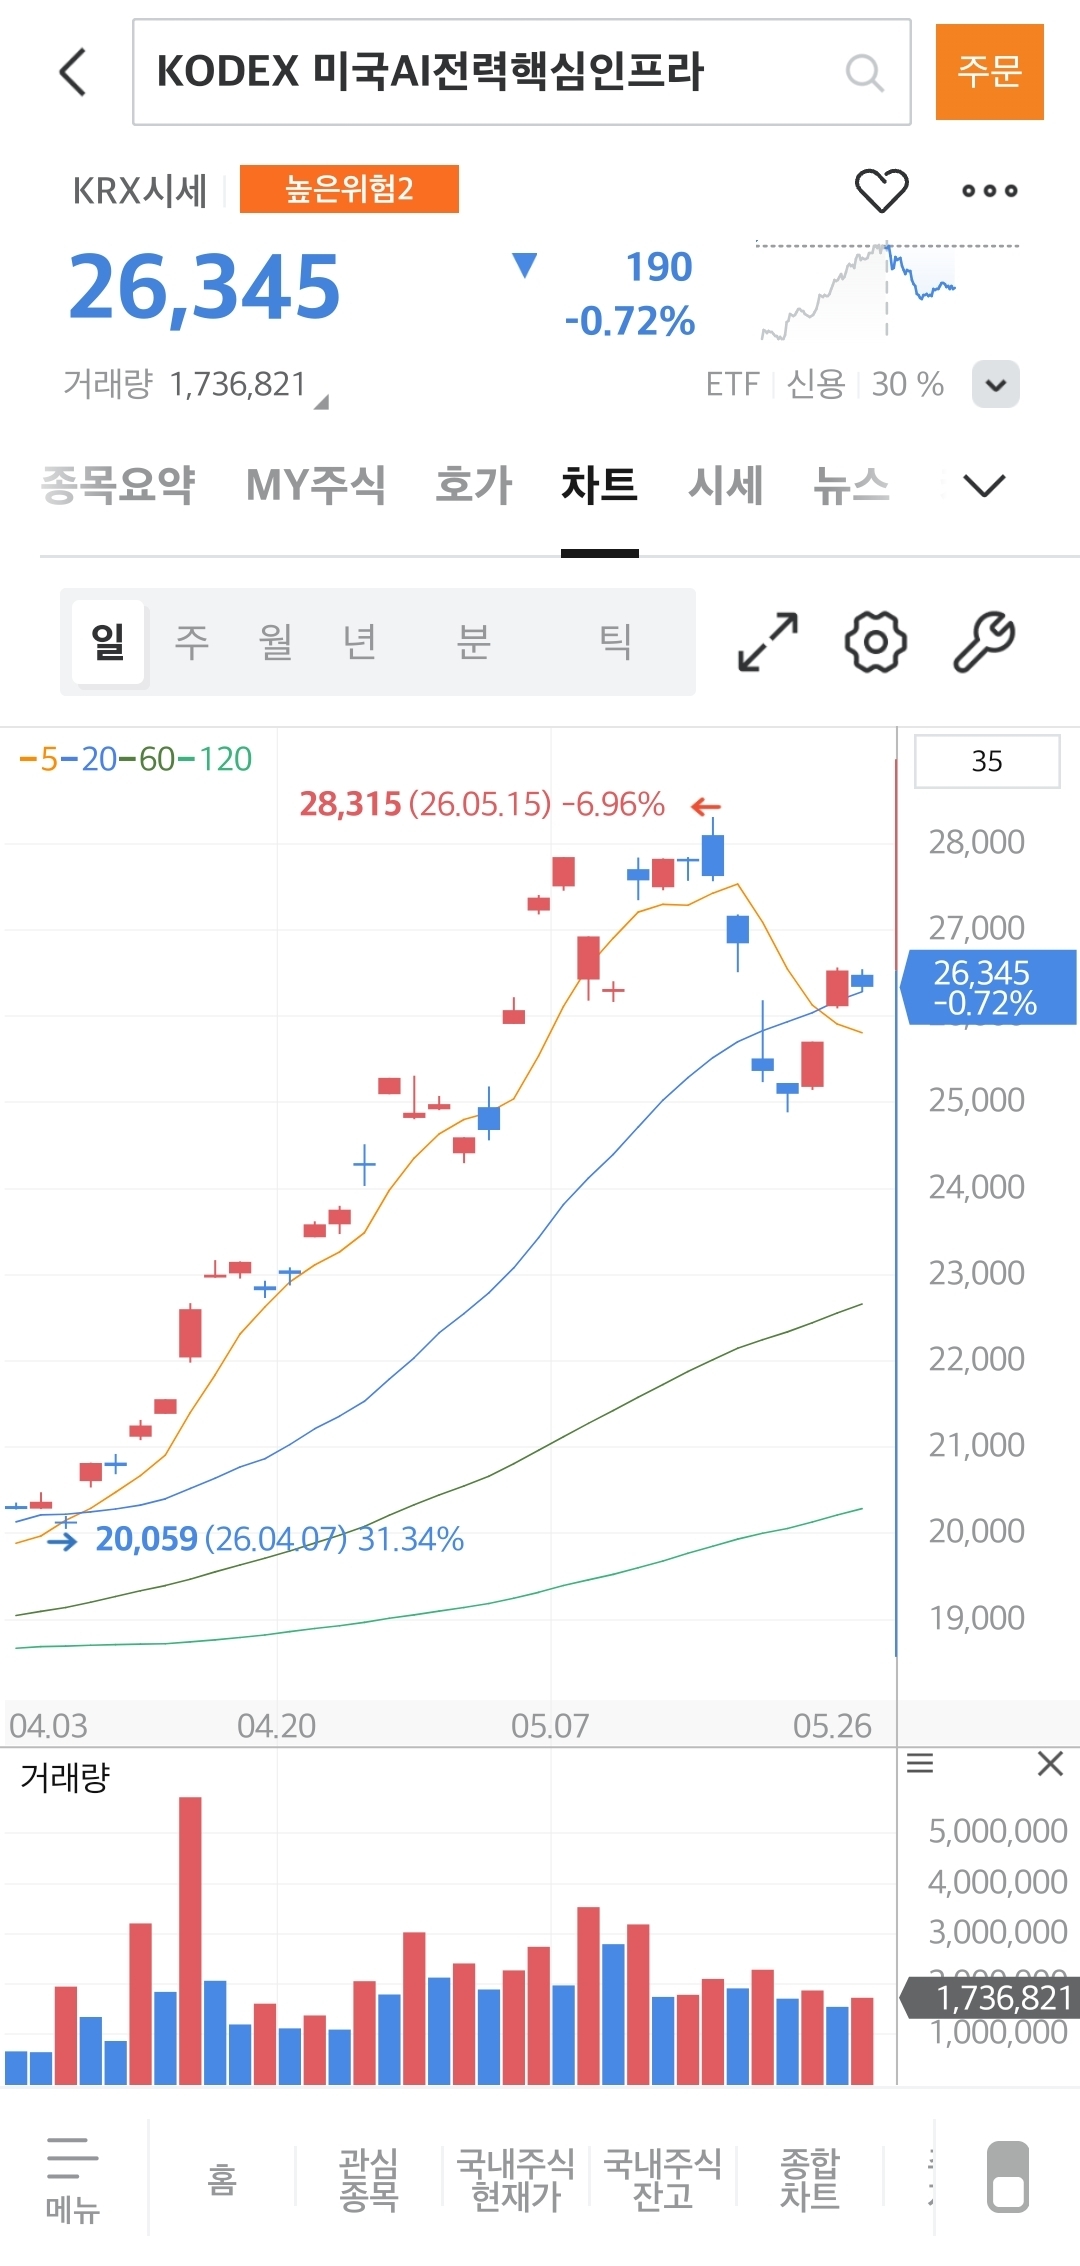Expand the tab list with the chevron
Image resolution: width=1080 pixels, height=2266 pixels.
point(984,486)
